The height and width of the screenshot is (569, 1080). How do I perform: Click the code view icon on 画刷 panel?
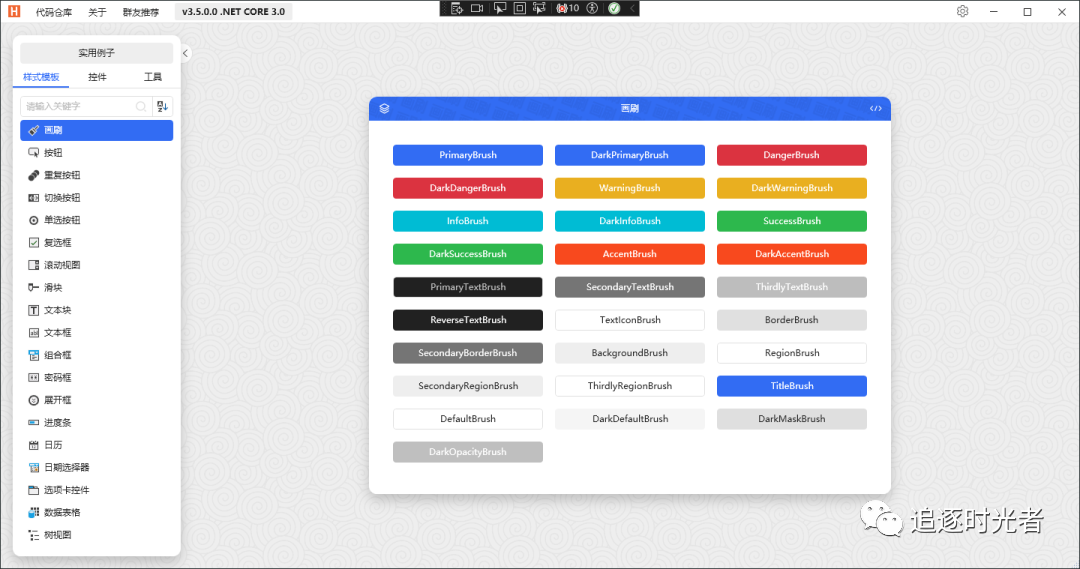[x=876, y=109]
